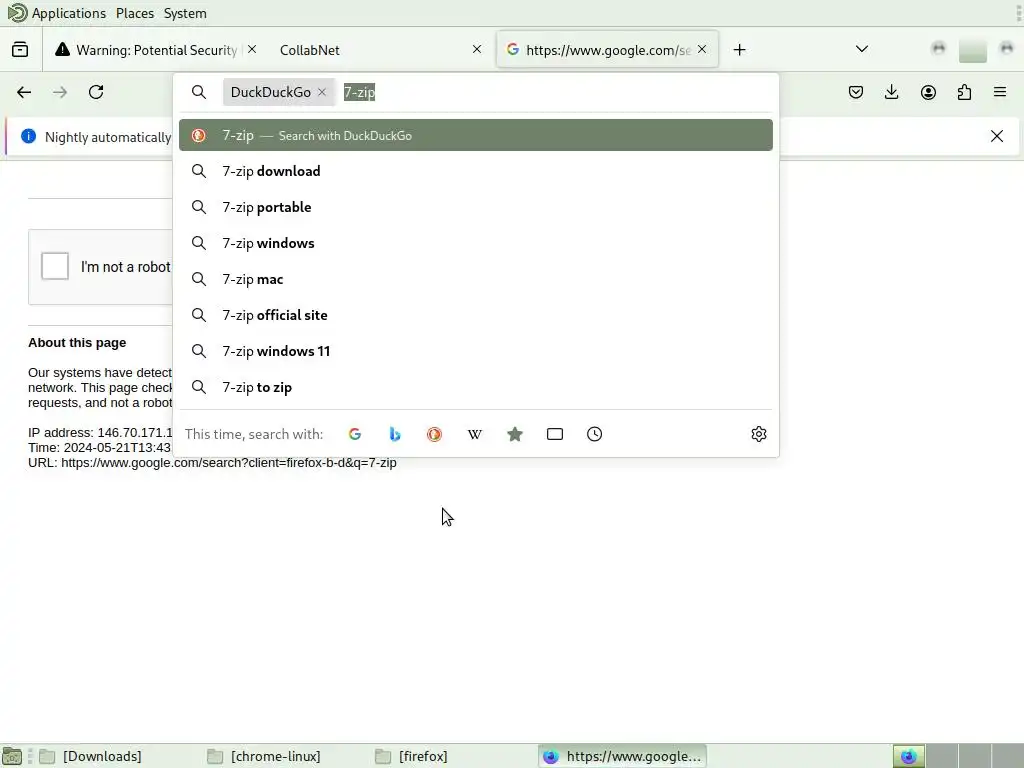Choose suggestion 7-zip windows 11
Image resolution: width=1024 pixels, height=768 pixels.
click(x=475, y=351)
